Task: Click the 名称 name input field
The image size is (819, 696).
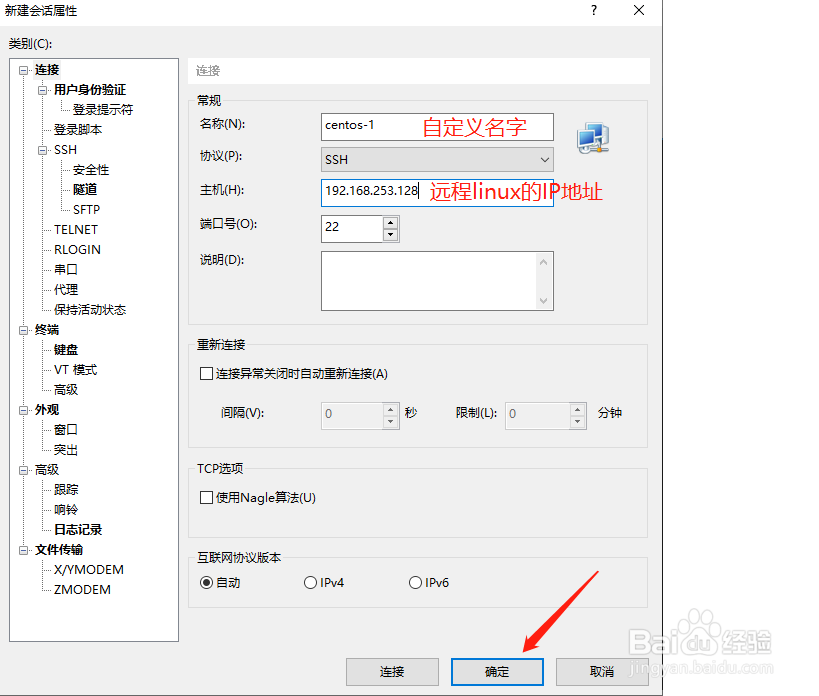Action: [x=437, y=127]
